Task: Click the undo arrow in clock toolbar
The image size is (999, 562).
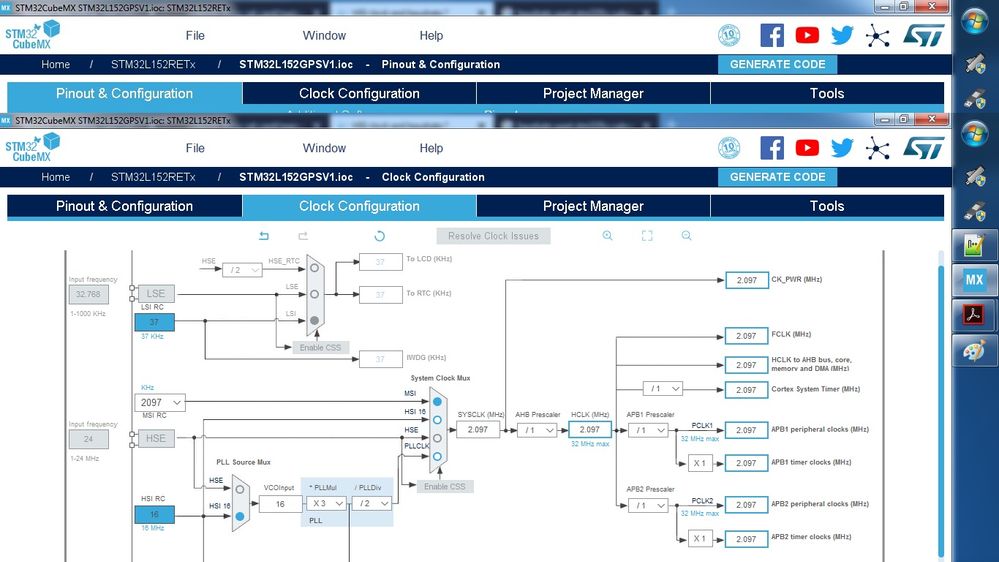Action: click(264, 236)
